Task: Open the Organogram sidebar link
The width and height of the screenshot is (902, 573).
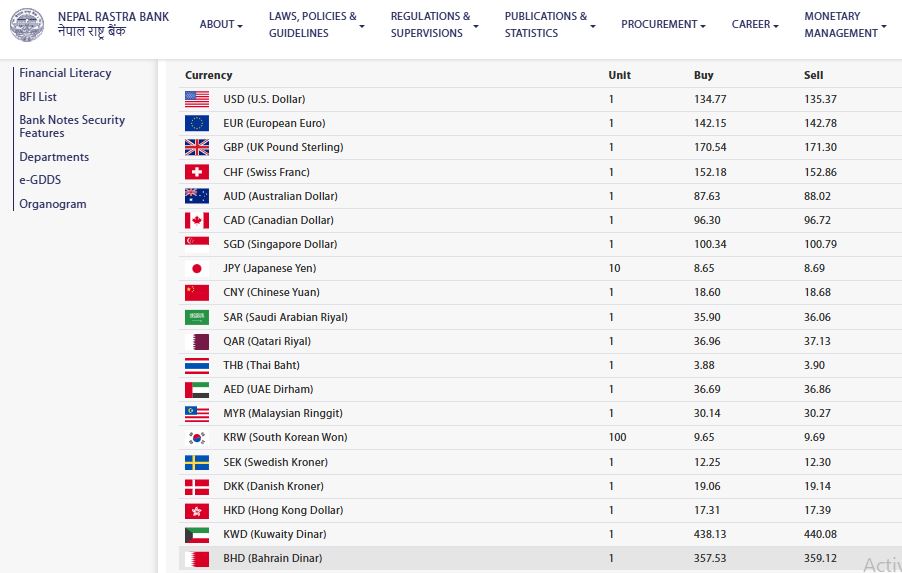Action: pyautogui.click(x=53, y=204)
